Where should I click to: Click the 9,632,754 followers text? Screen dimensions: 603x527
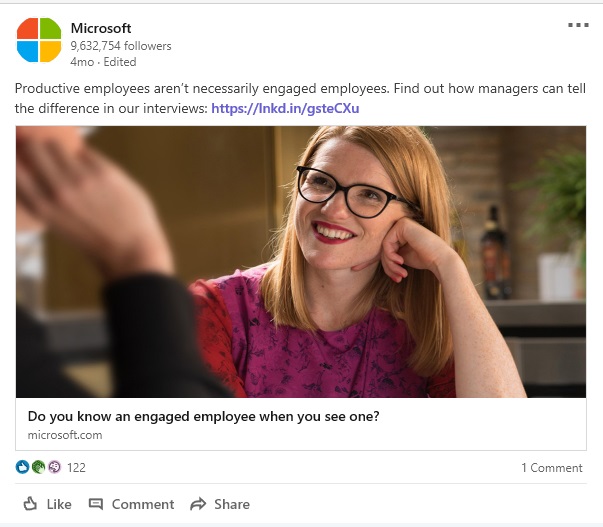tap(121, 46)
